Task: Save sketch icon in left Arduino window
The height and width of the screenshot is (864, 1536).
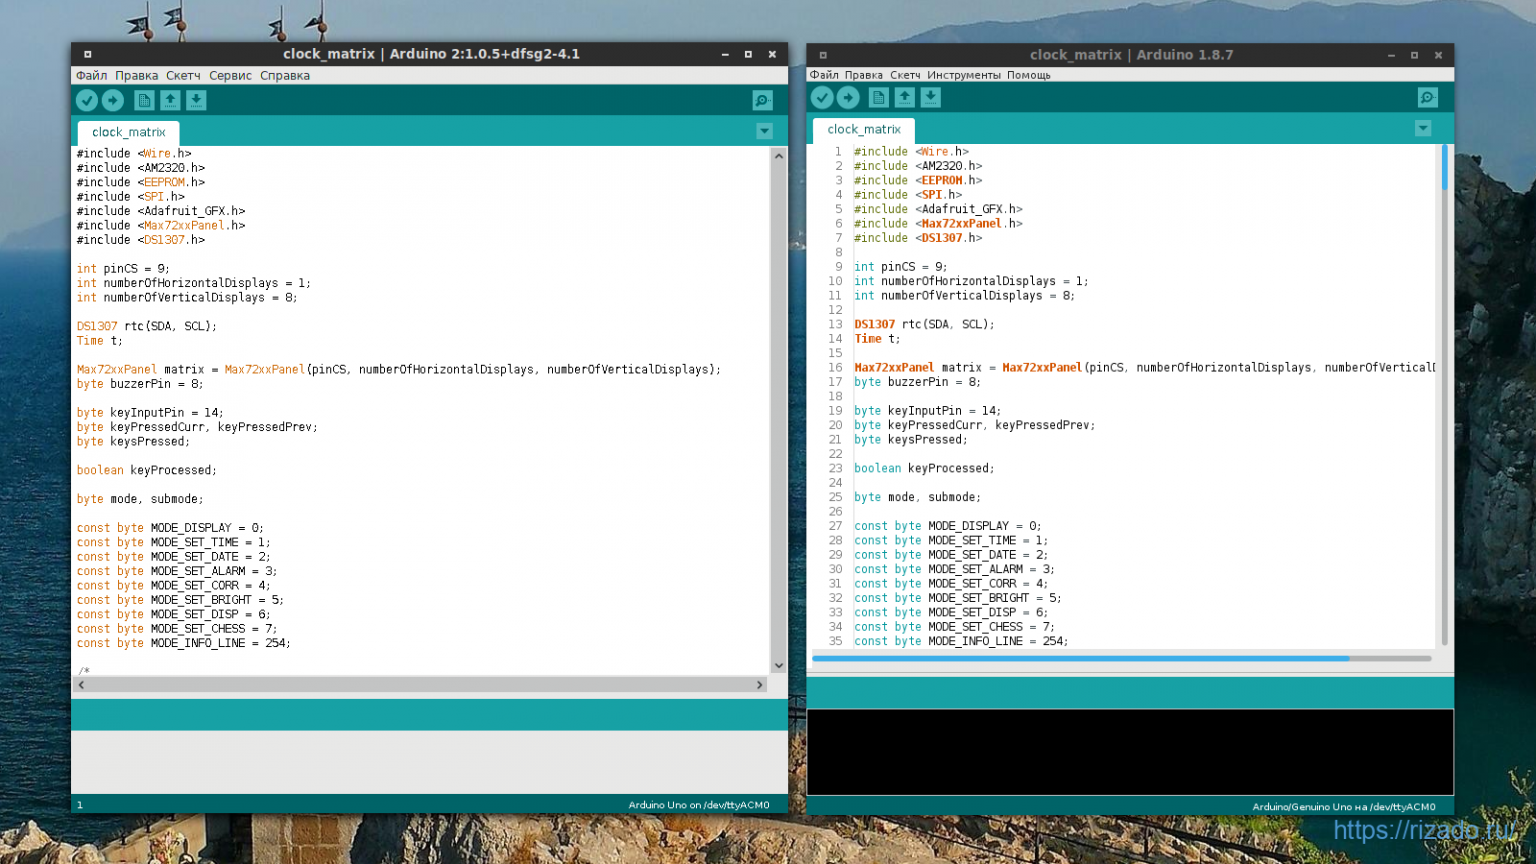Action: click(x=196, y=100)
